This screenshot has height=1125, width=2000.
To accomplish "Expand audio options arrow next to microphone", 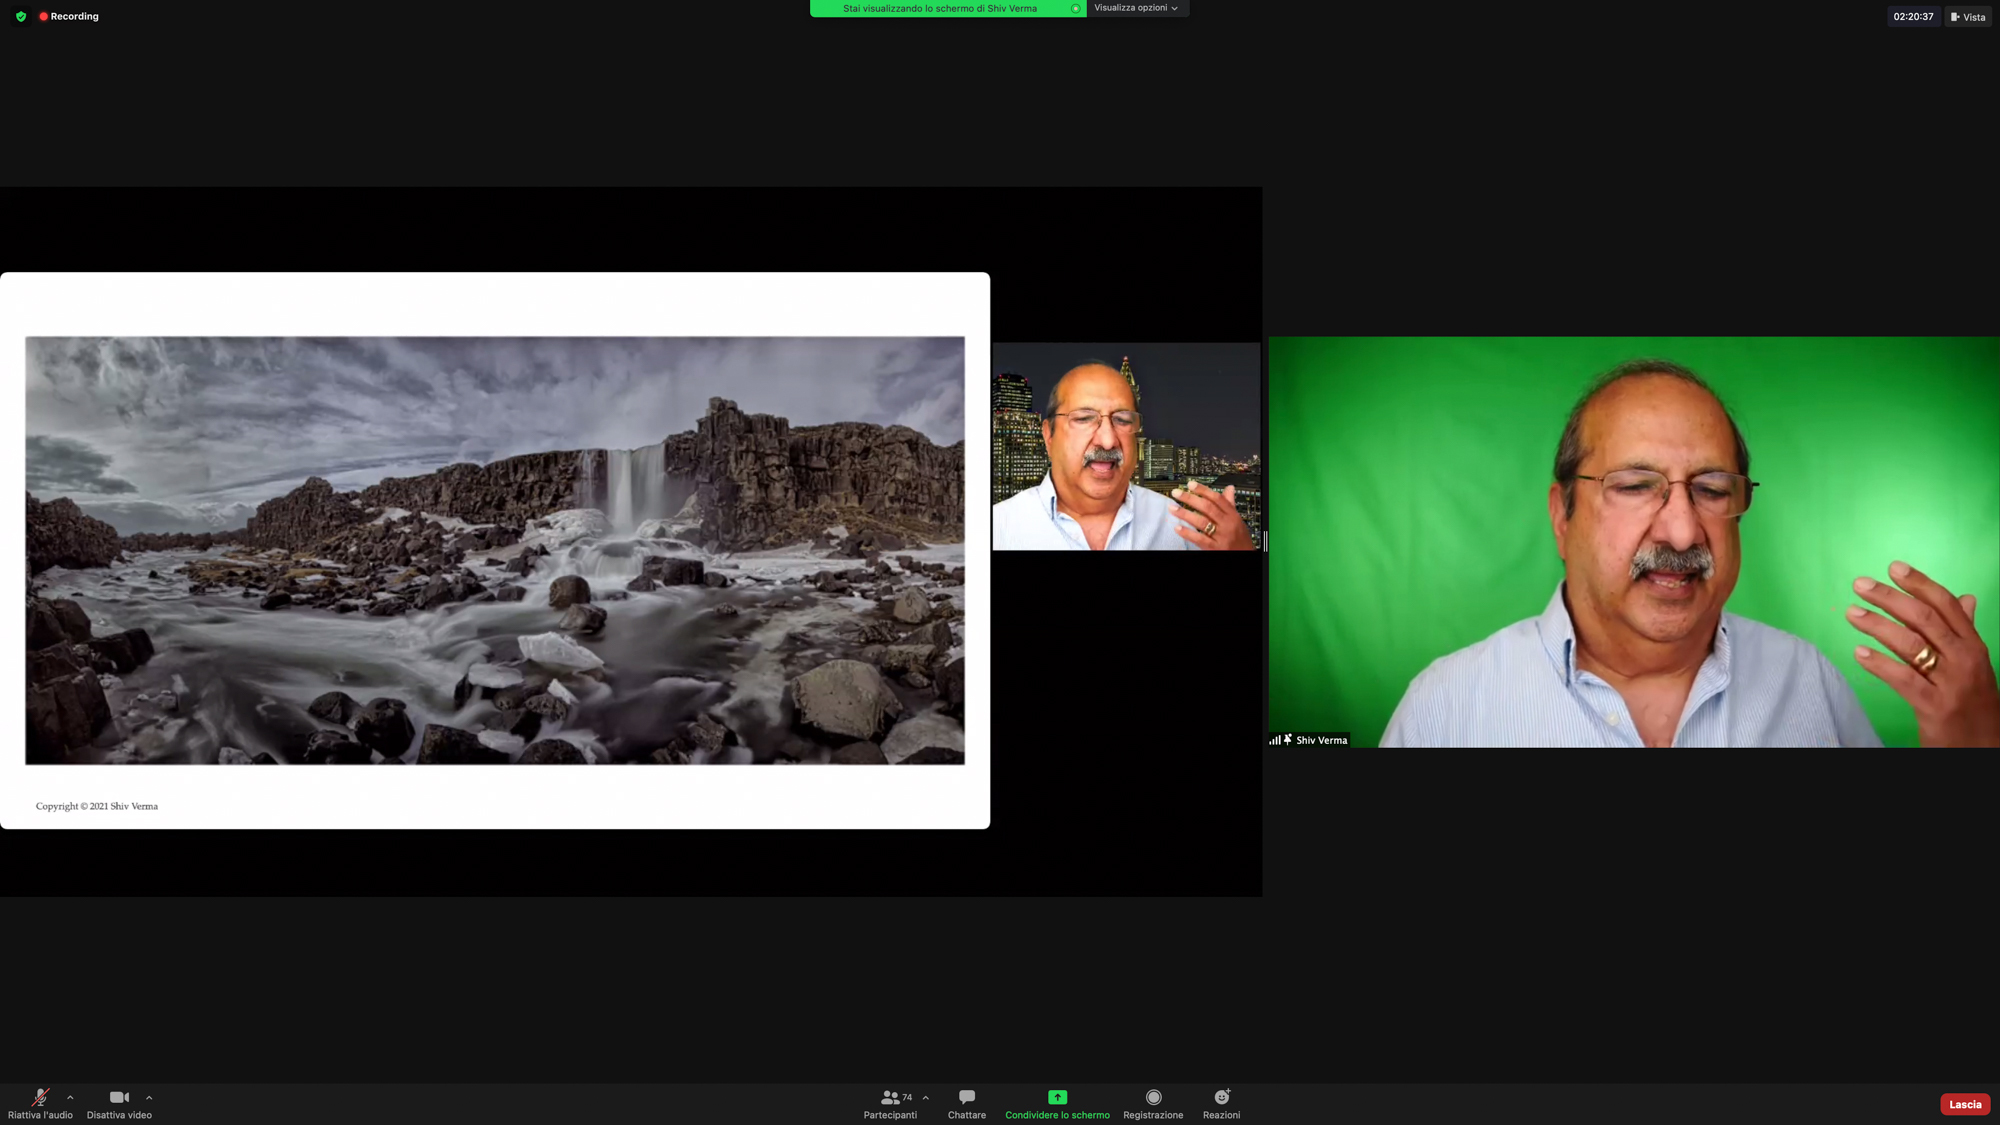I will click(70, 1098).
